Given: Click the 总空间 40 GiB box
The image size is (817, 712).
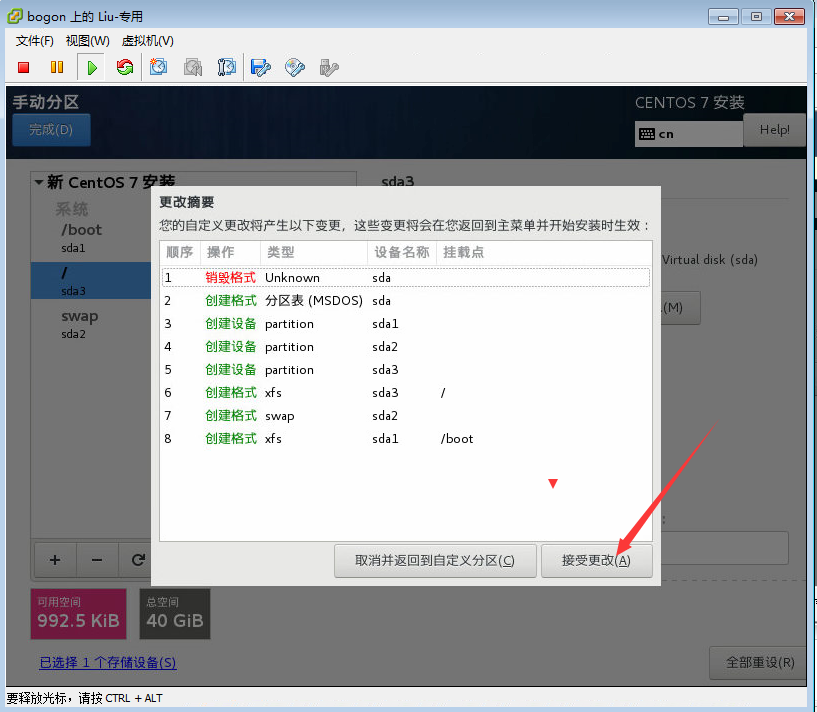Looking at the screenshot, I should 175,613.
